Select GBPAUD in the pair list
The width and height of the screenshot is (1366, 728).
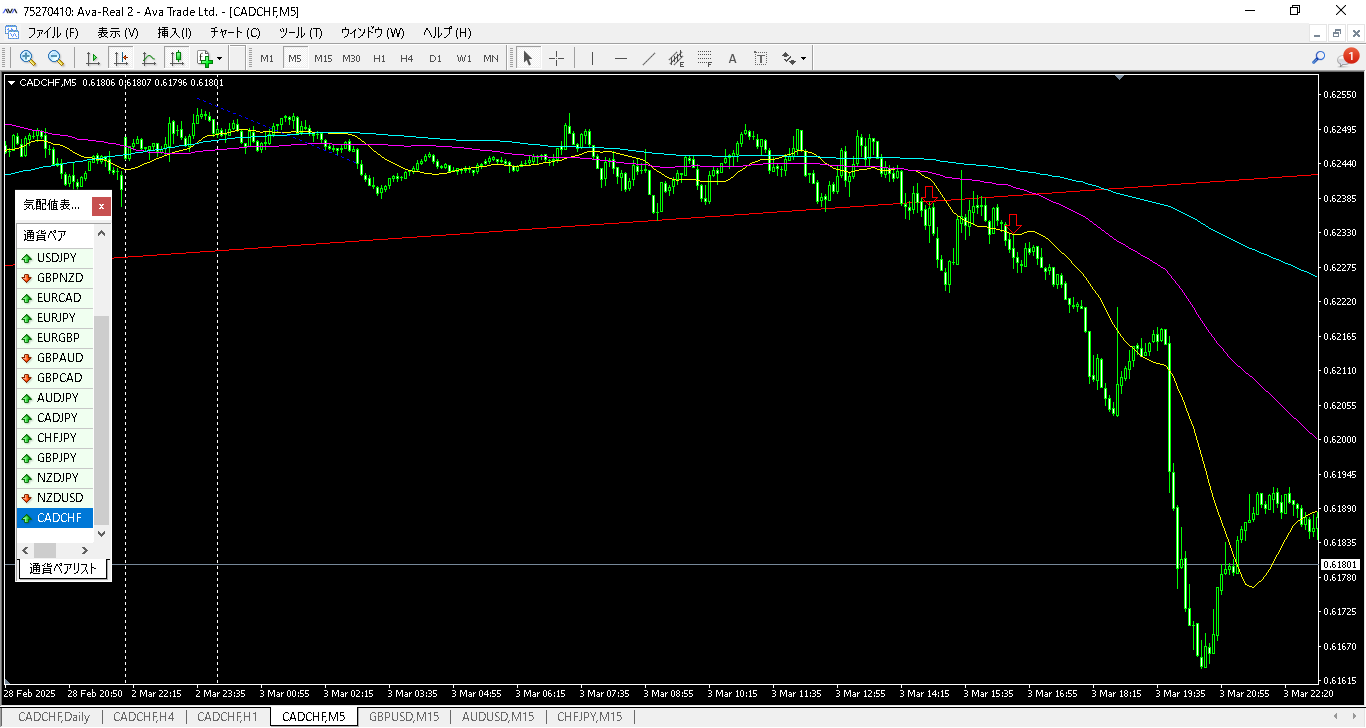(x=56, y=358)
